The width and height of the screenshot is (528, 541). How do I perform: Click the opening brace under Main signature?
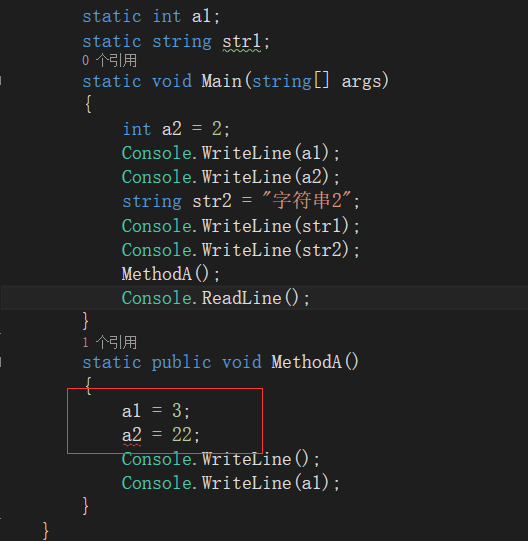click(88, 104)
